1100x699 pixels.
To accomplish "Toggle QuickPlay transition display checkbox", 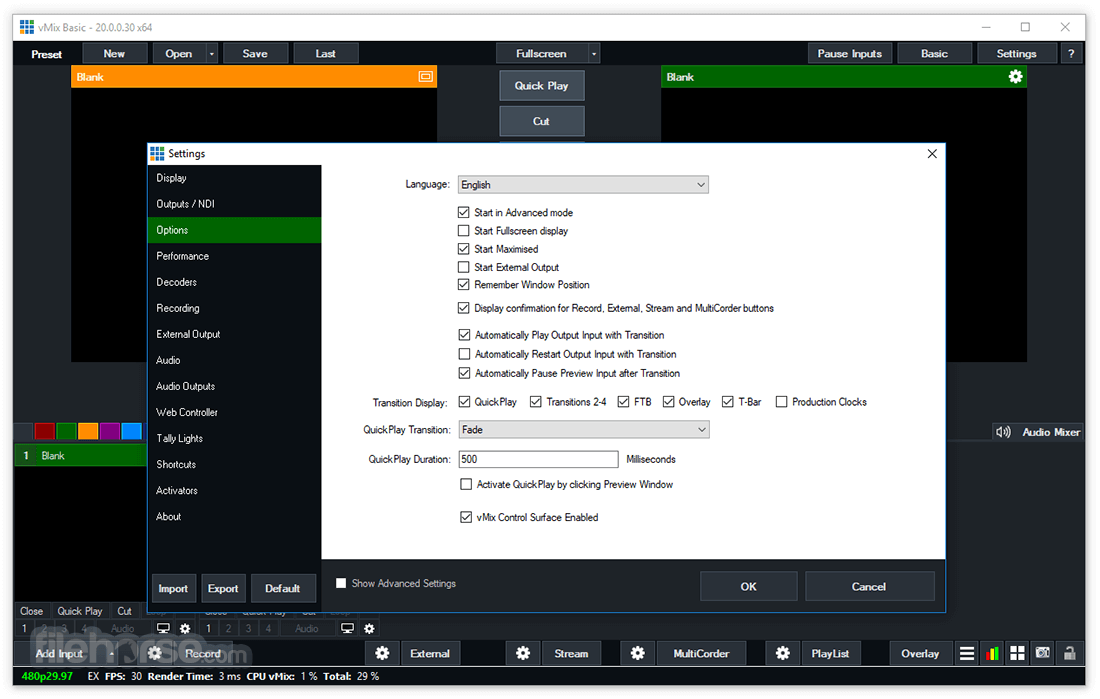I will (464, 401).
